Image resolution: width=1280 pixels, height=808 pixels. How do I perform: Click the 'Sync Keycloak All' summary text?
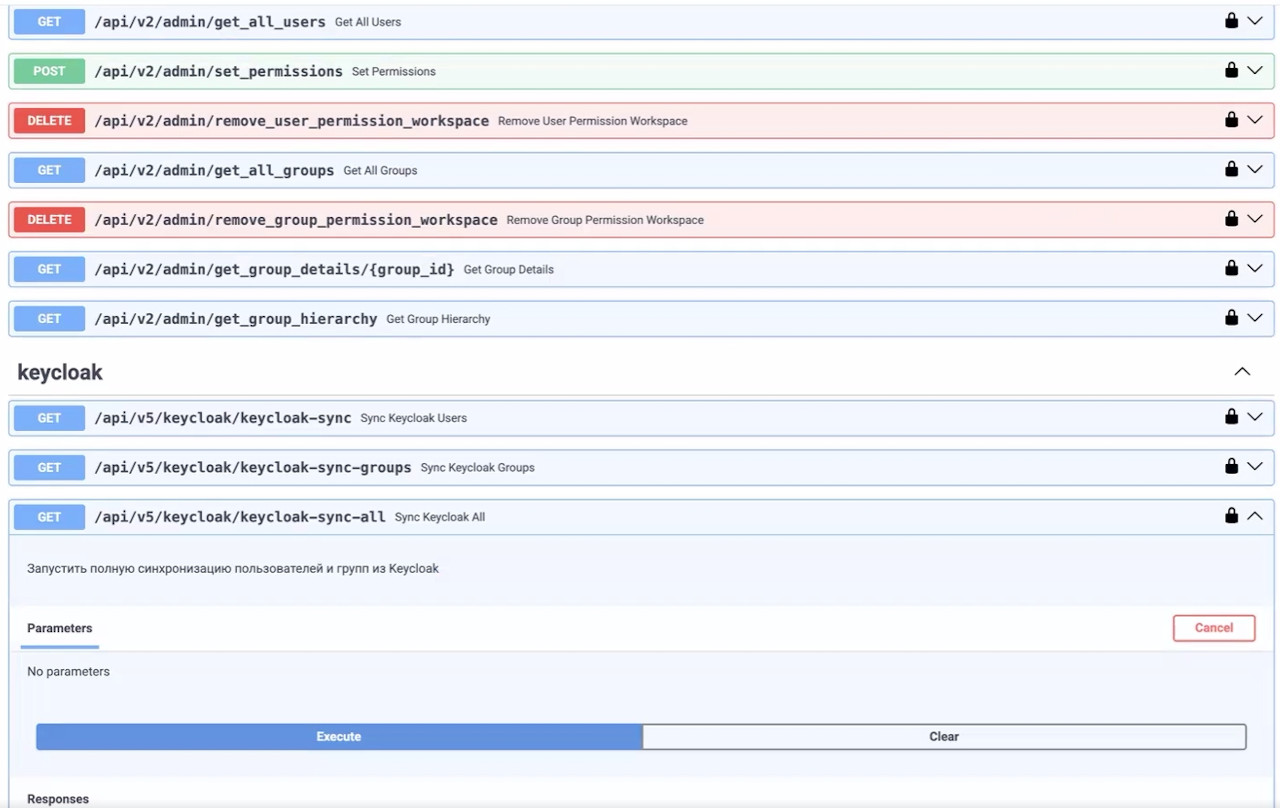coord(440,517)
